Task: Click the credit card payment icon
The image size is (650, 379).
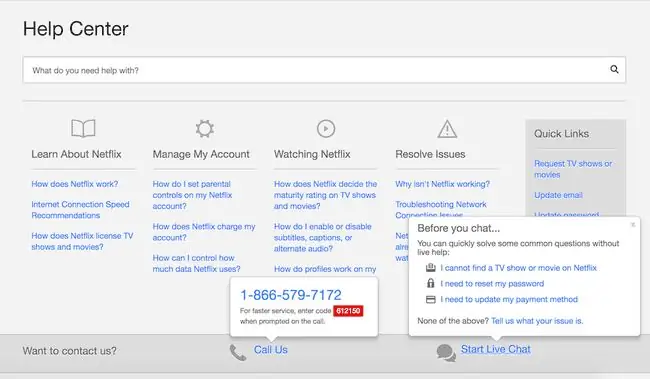Action: [431, 299]
